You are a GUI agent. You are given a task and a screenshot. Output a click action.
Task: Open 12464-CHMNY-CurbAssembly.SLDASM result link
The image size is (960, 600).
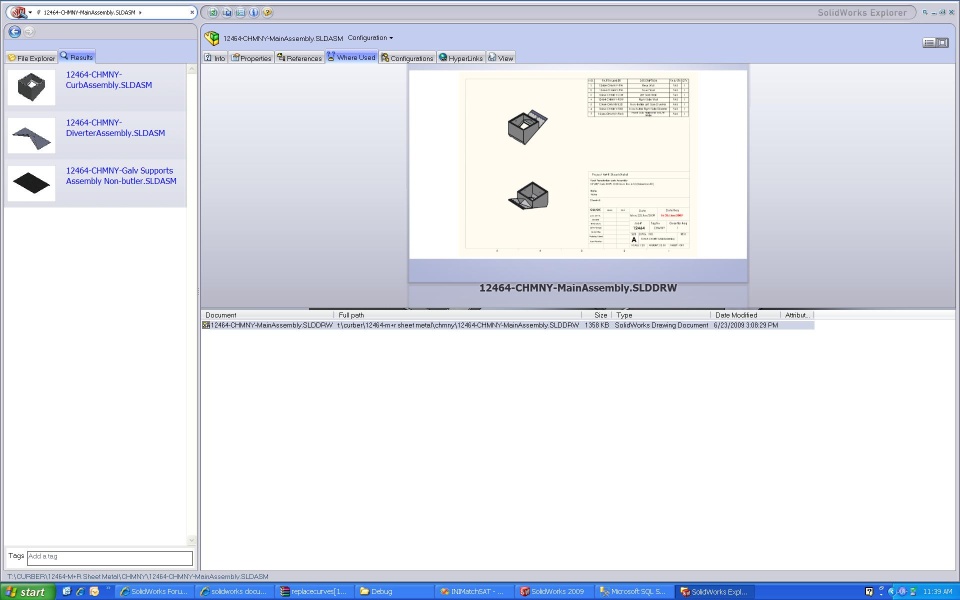(109, 80)
